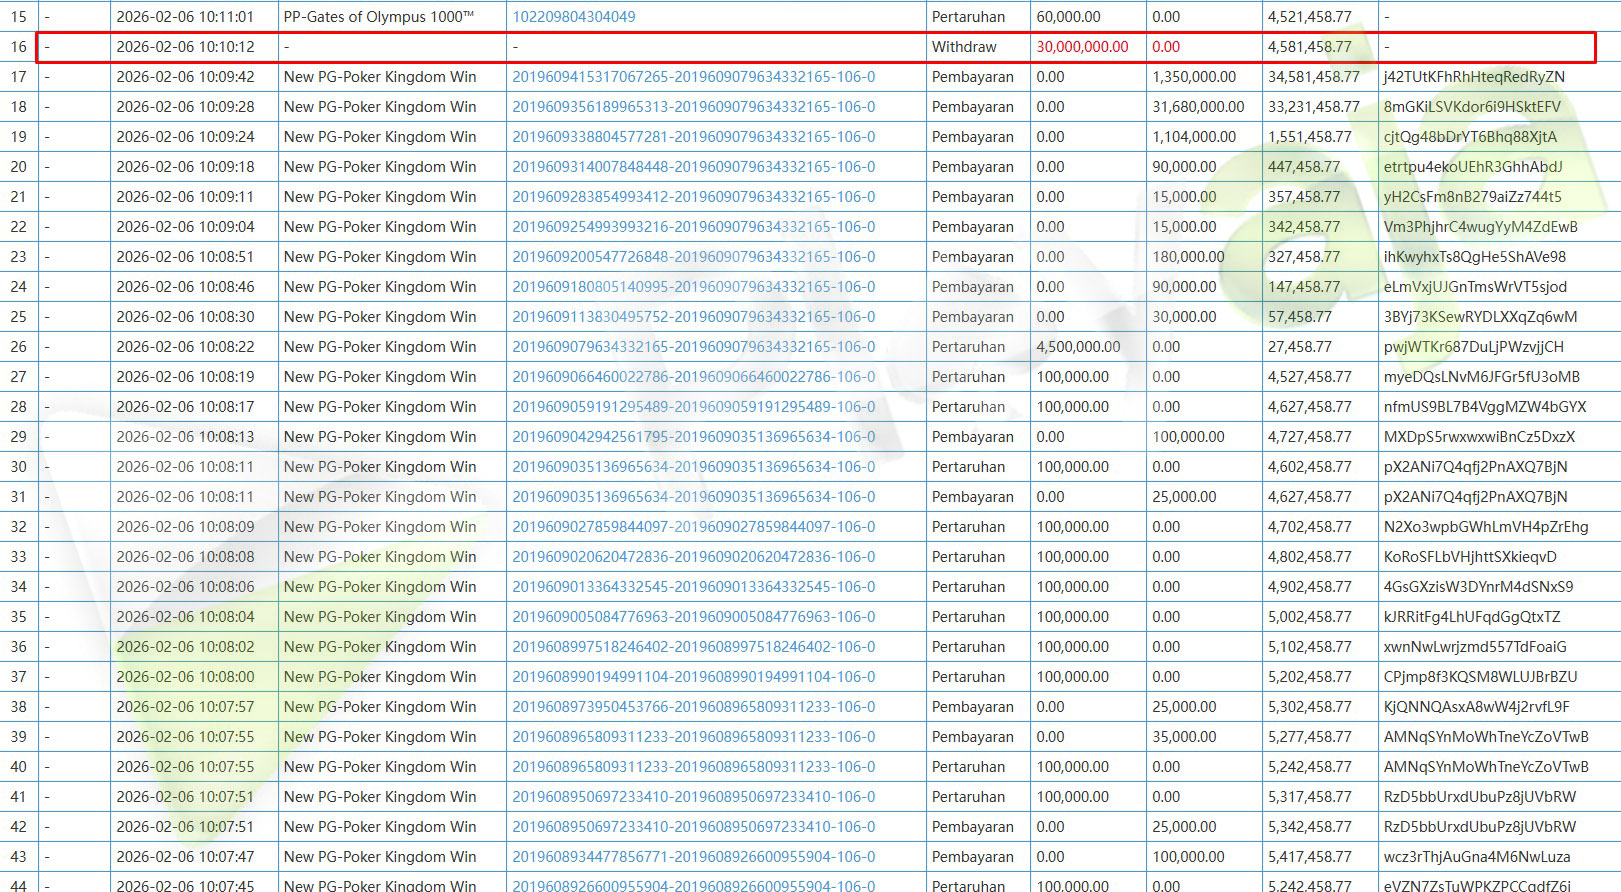Select the 31,680,000.00 payout cell
The width and height of the screenshot is (1621, 892).
pyautogui.click(x=1198, y=107)
